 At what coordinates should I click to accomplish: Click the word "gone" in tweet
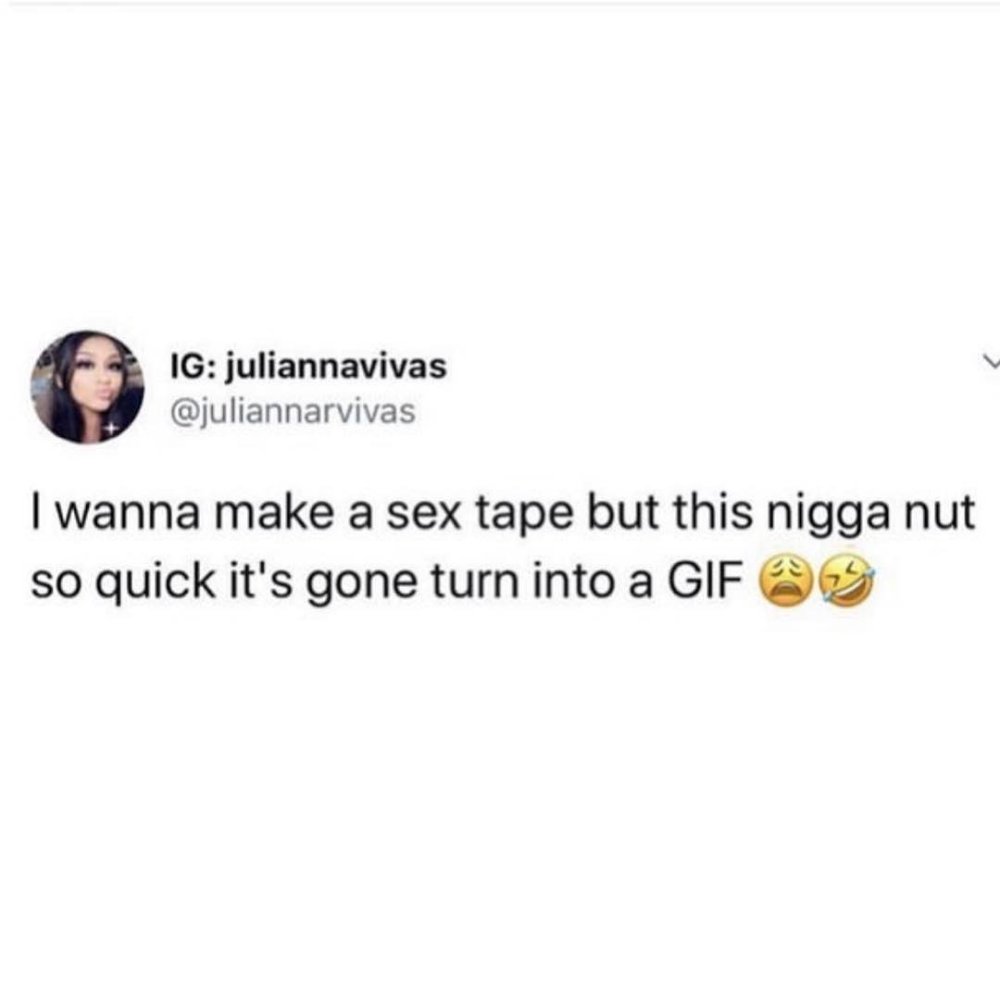(x=363, y=585)
